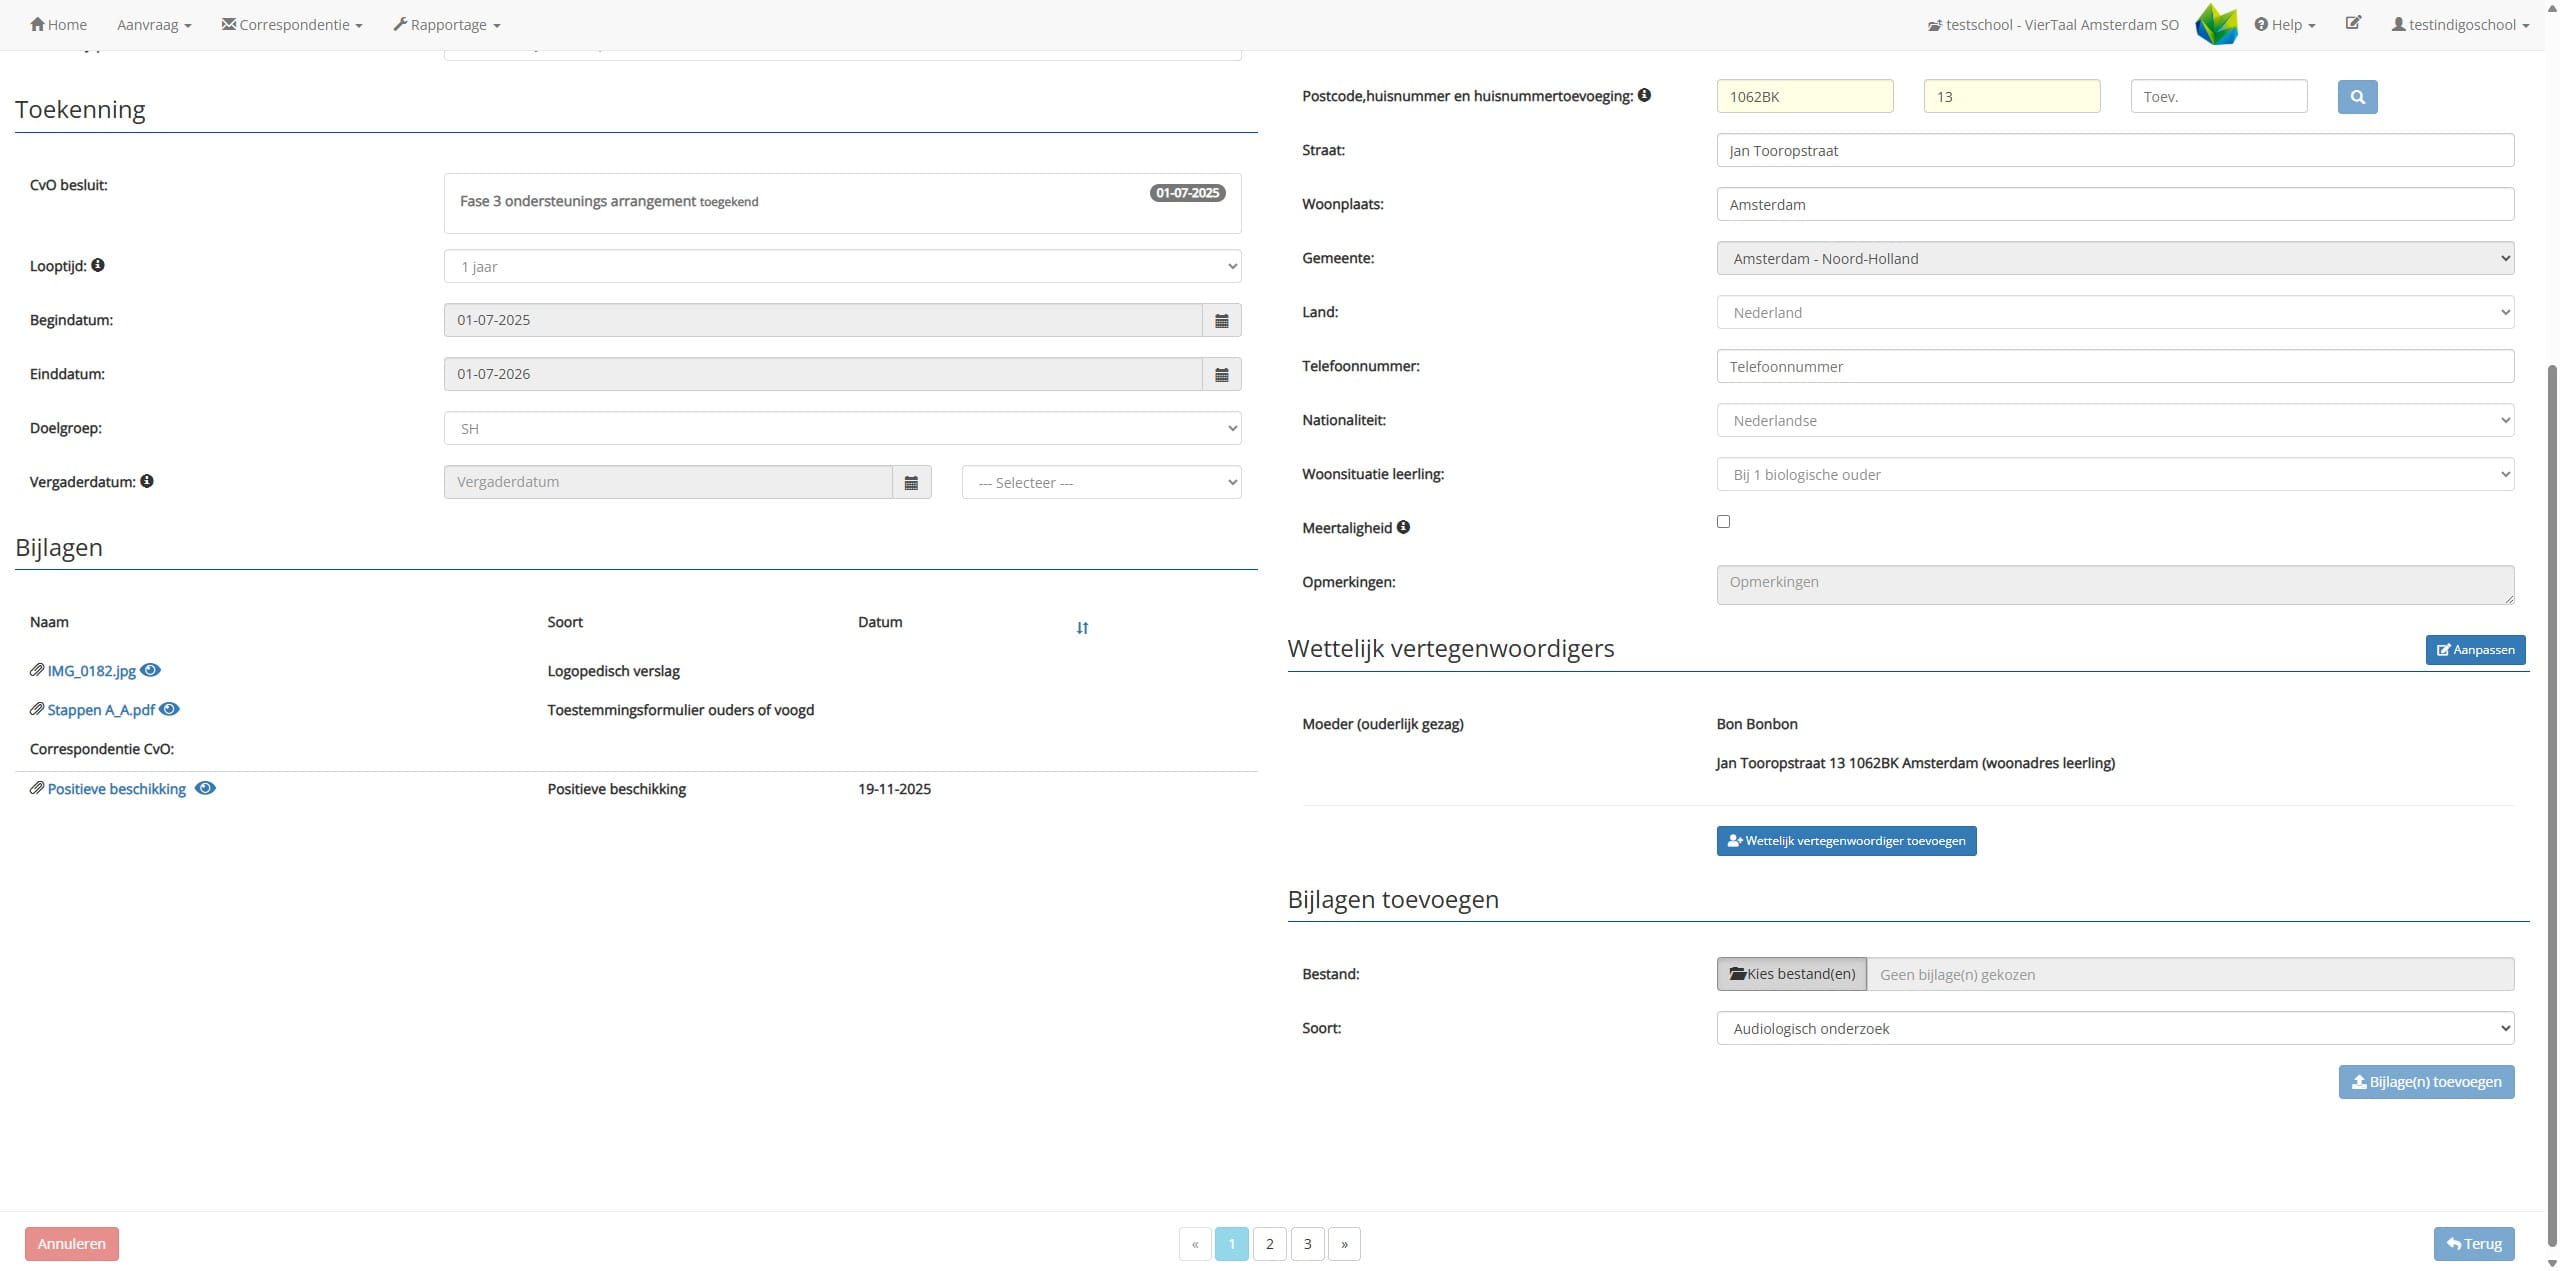Toggle the Meertaligheid checkbox
2560x1271 pixels.
(1723, 521)
